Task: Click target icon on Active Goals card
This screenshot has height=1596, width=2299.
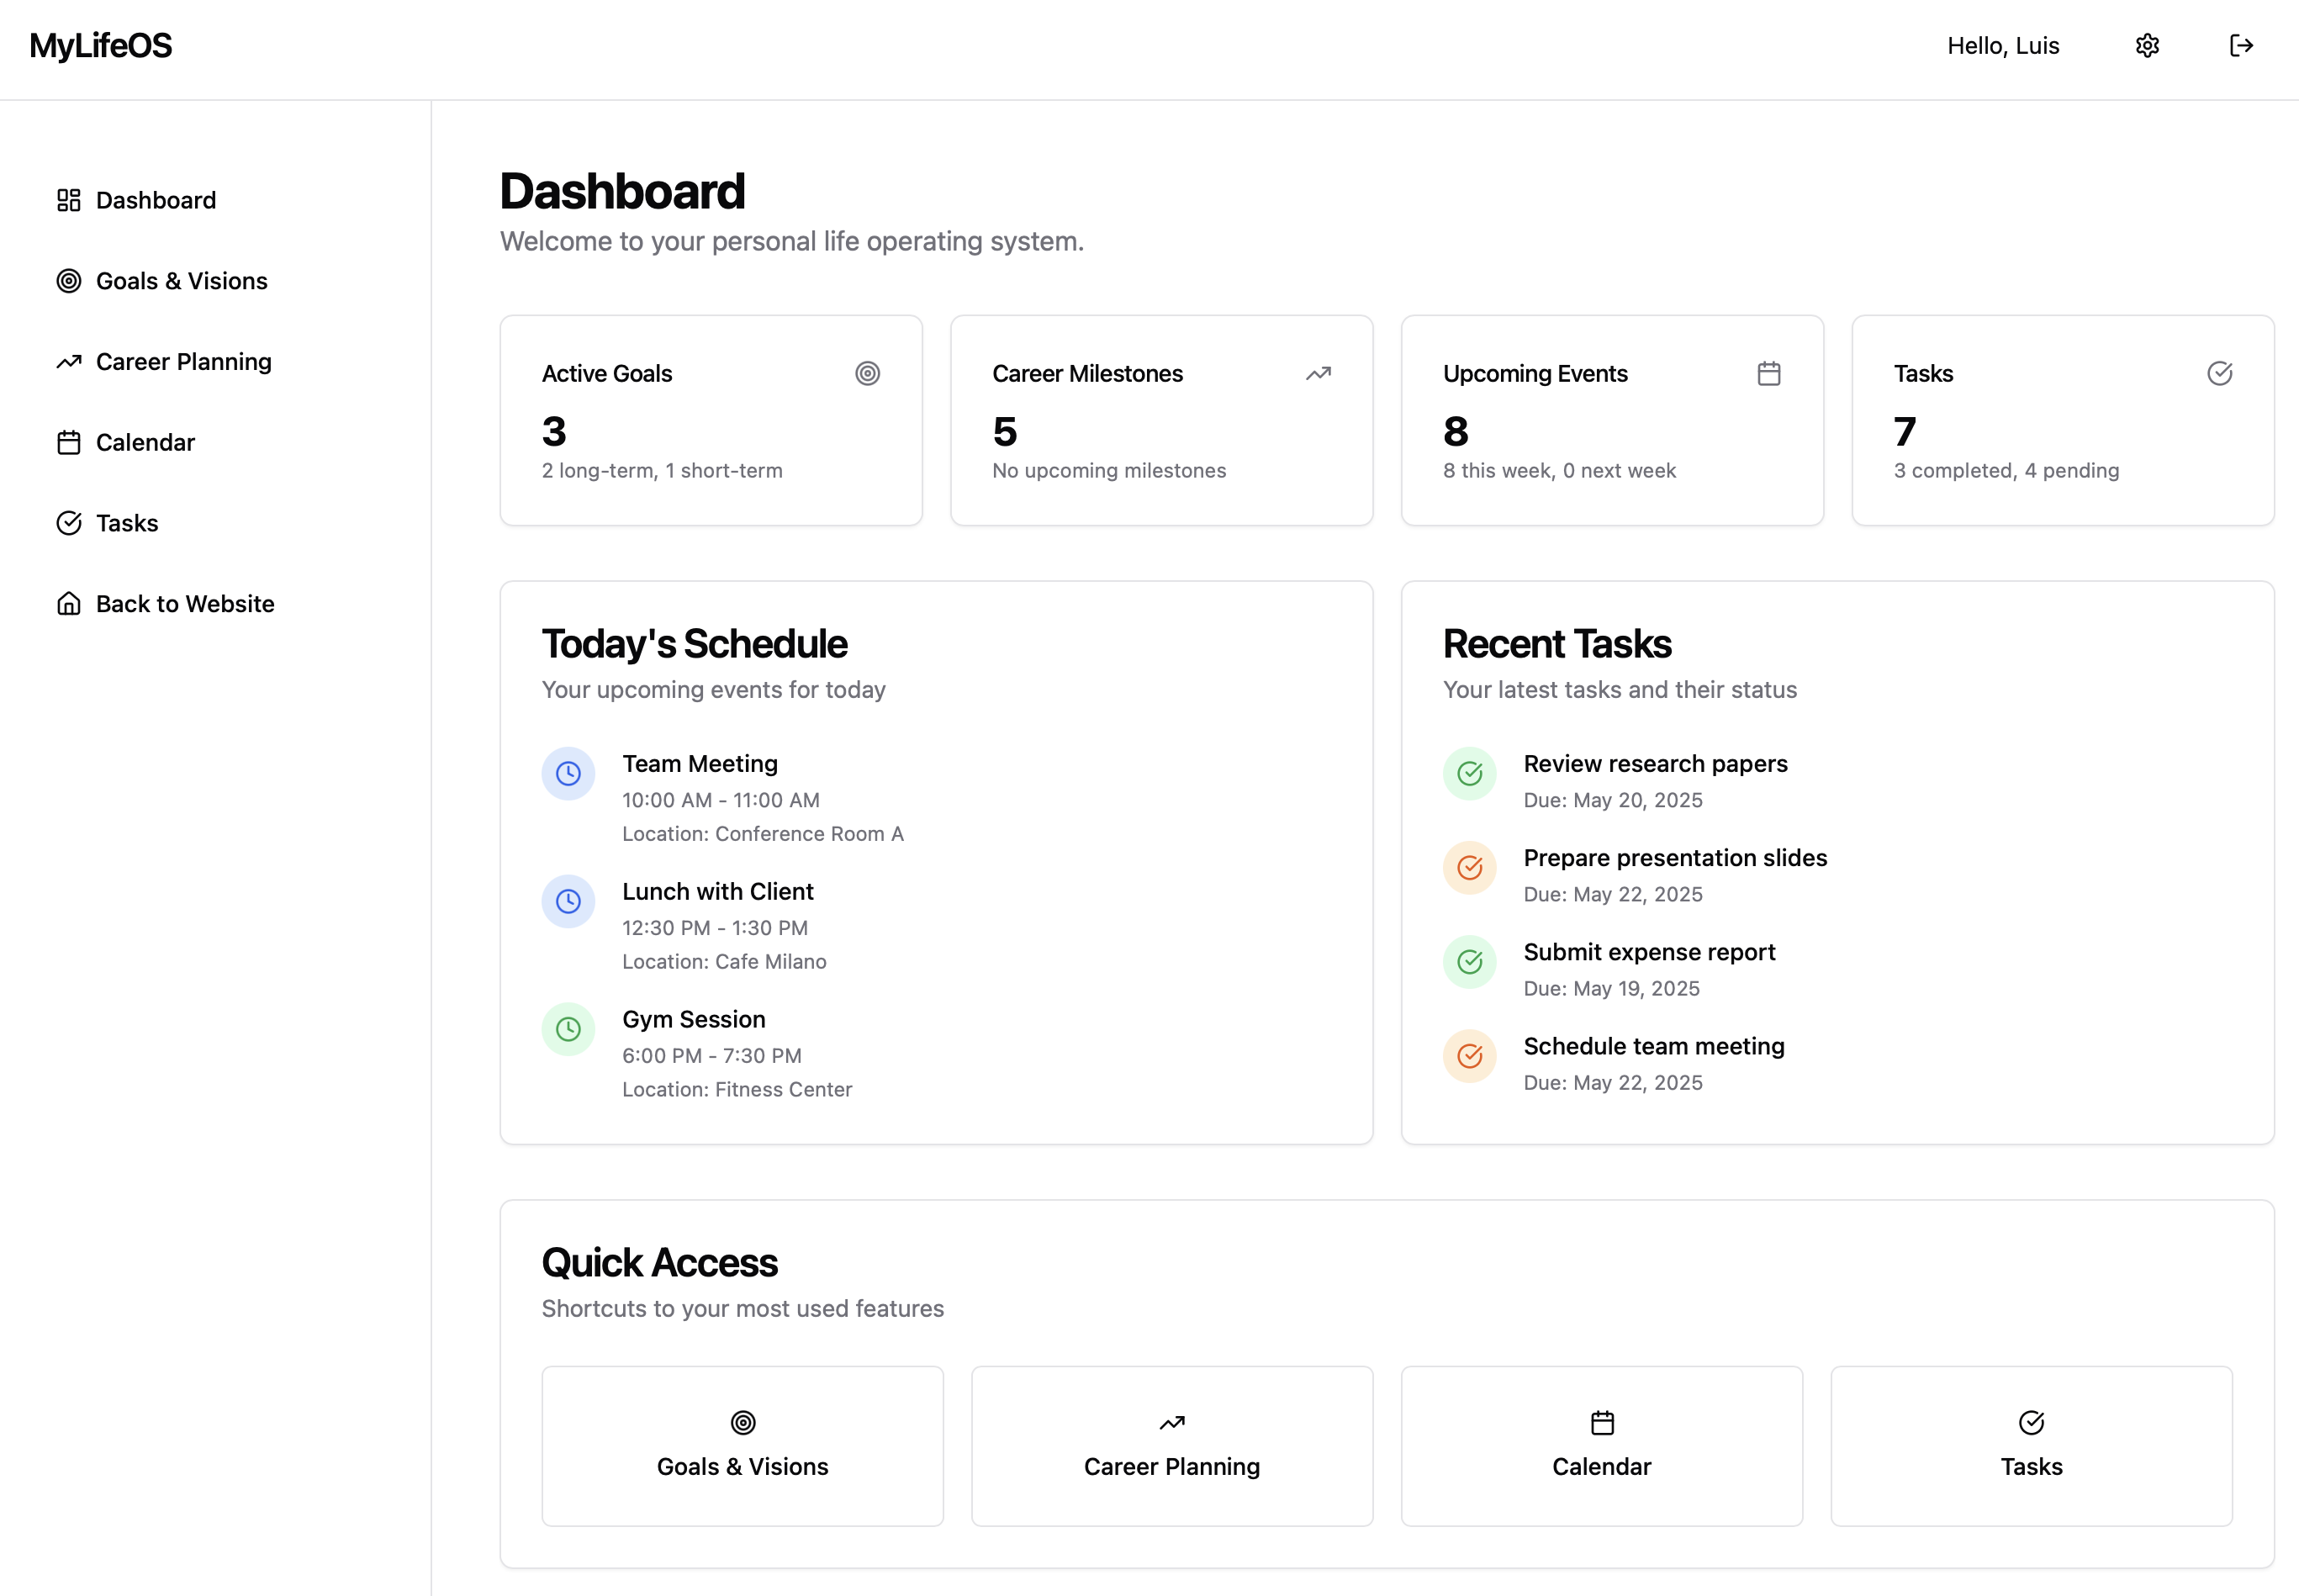Action: 867,374
